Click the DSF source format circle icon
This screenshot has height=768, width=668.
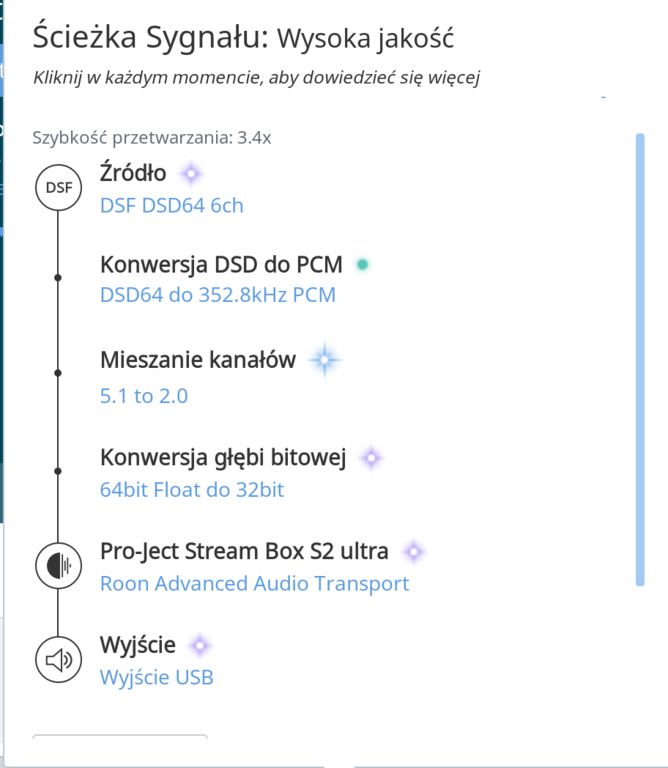pos(58,188)
